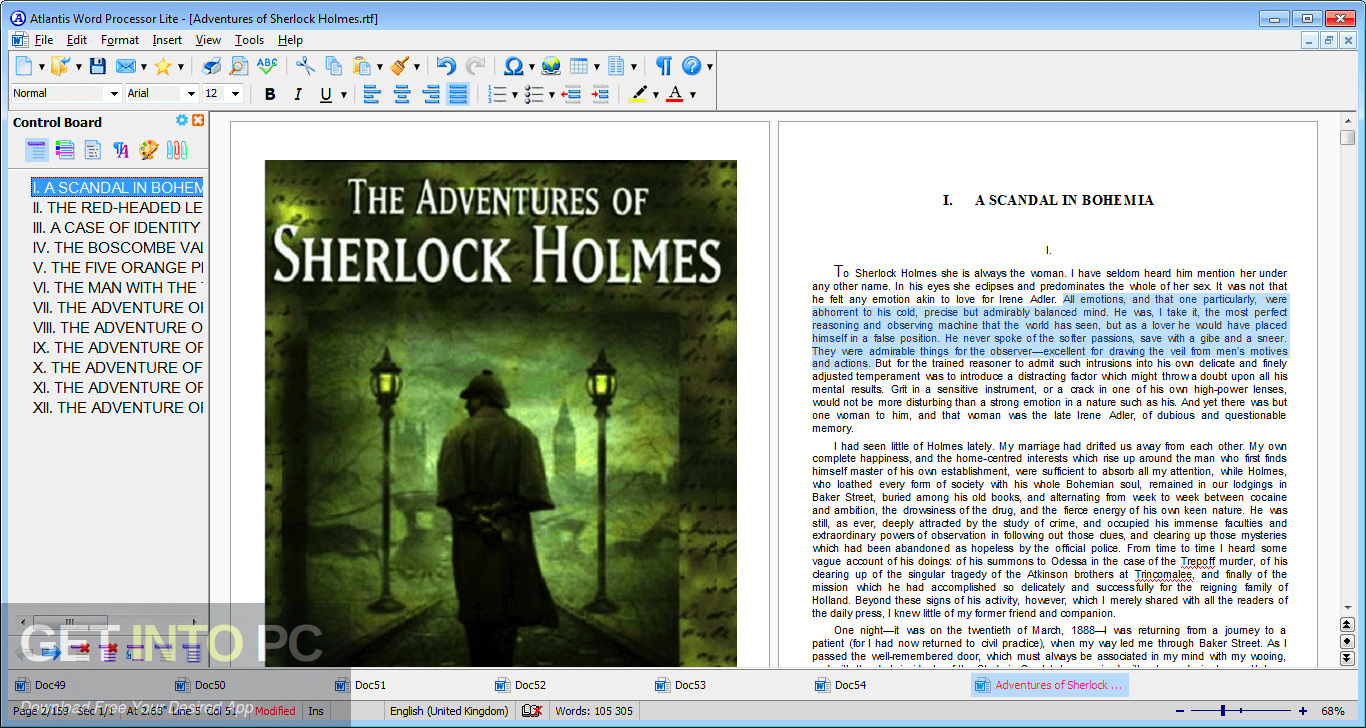Center the paragraph text
The image size is (1366, 728).
coord(401,94)
